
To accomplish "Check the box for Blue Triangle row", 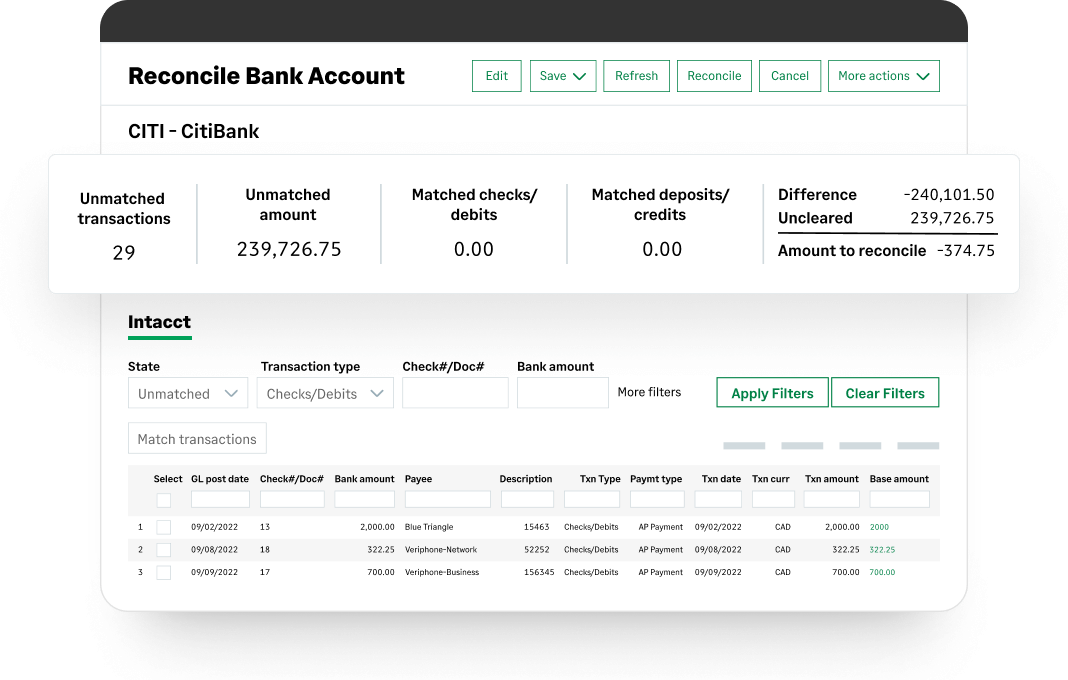I will pyautogui.click(x=163, y=527).
